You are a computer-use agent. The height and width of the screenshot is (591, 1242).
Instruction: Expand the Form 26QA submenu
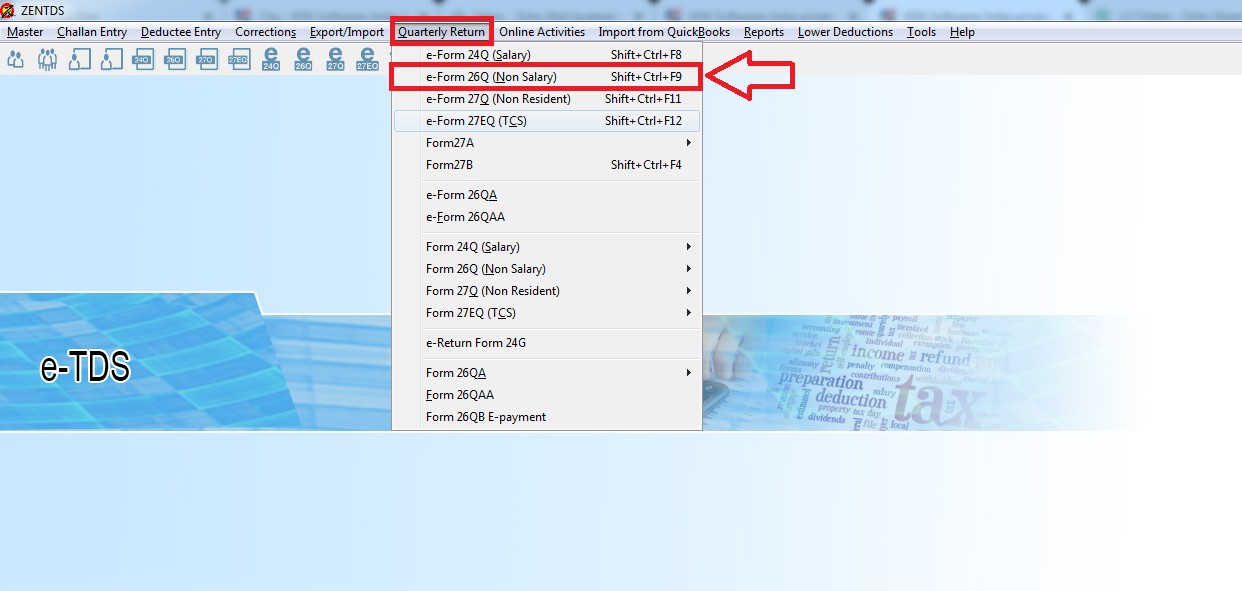[x=547, y=373]
